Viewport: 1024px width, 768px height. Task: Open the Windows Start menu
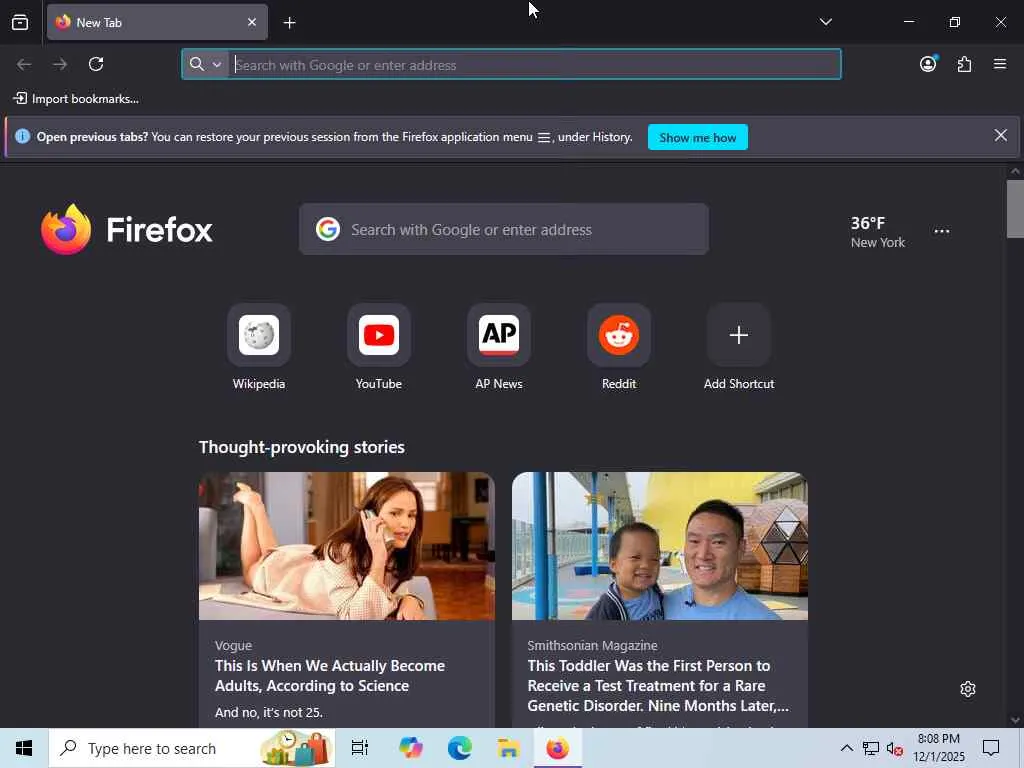24,748
